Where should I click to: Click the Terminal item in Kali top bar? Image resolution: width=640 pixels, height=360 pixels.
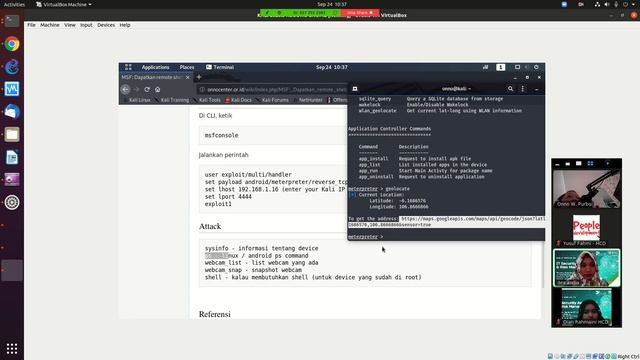(x=220, y=67)
